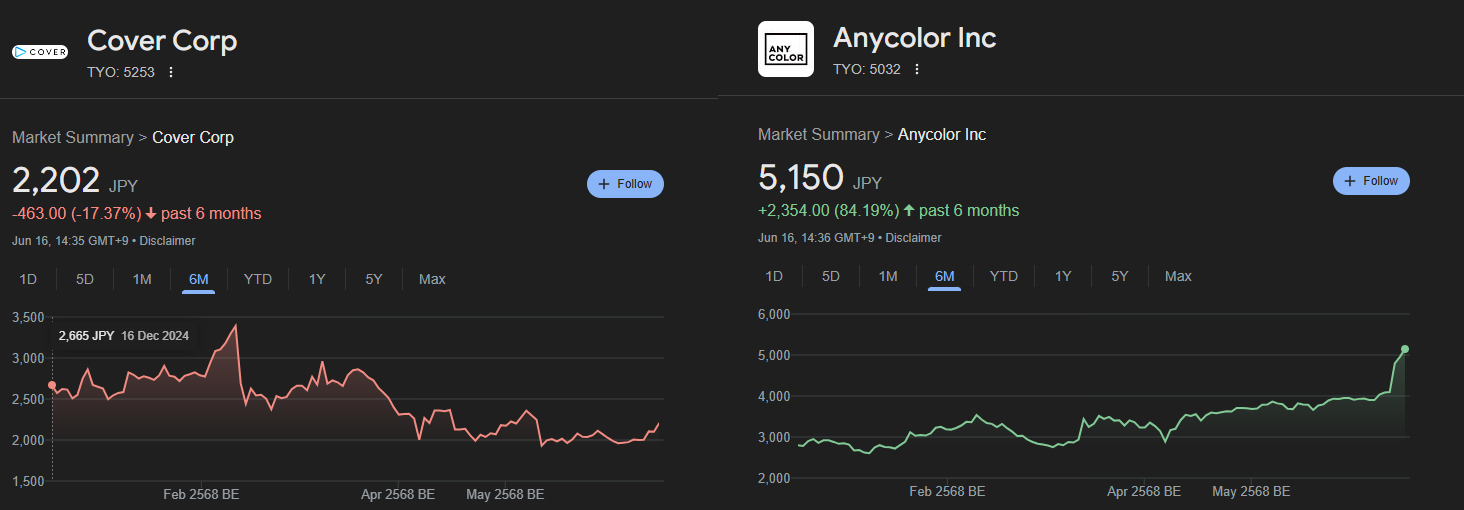This screenshot has height=510, width=1464.
Task: Click the Cover Corp logo icon
Action: point(40,52)
